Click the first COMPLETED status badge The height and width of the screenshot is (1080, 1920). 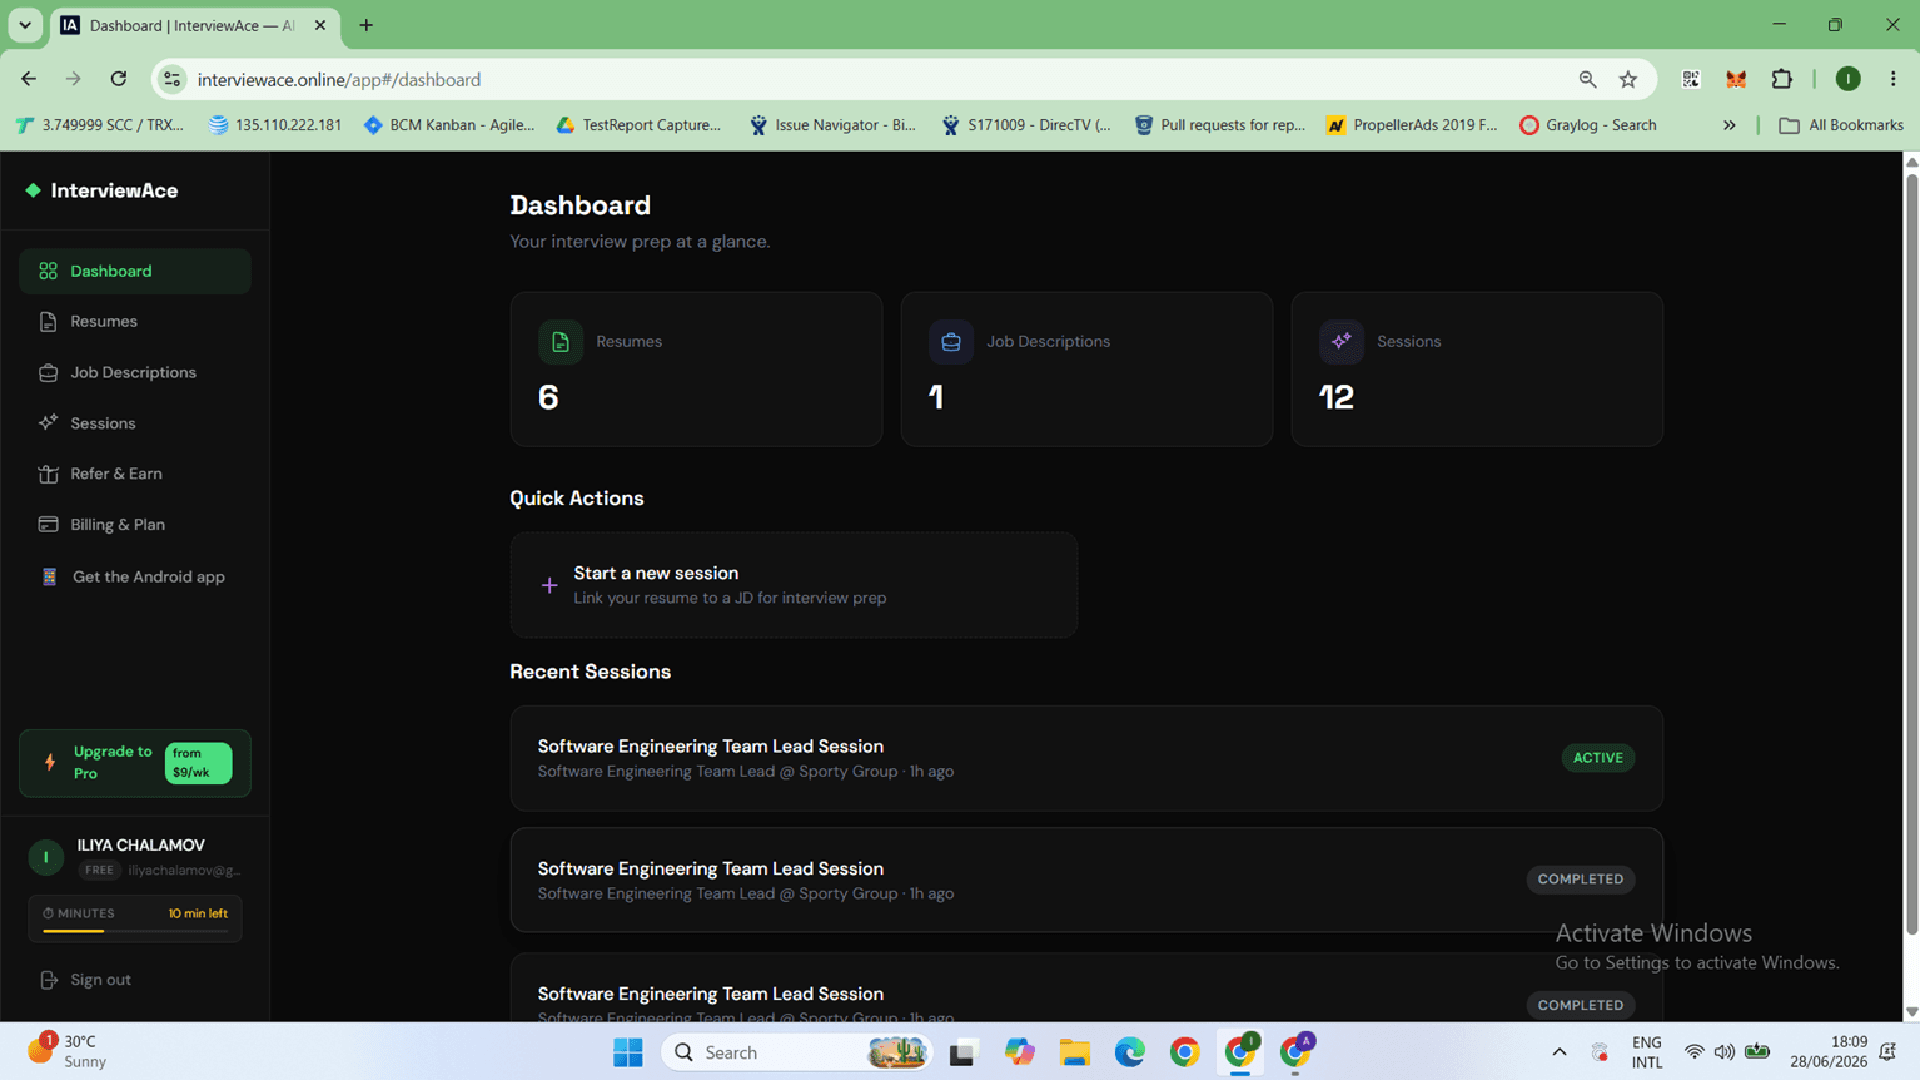coord(1581,879)
